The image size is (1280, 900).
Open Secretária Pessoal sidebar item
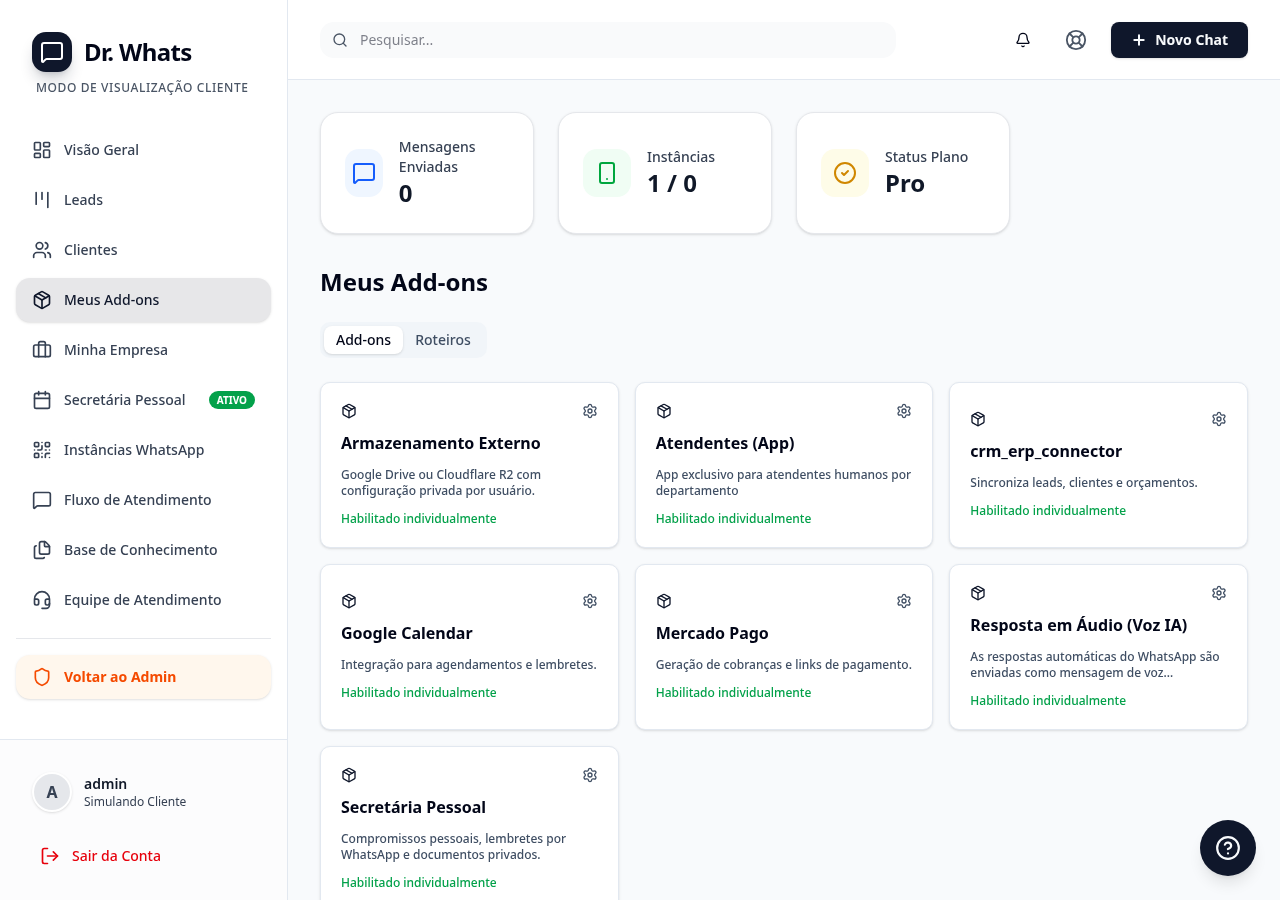point(143,400)
